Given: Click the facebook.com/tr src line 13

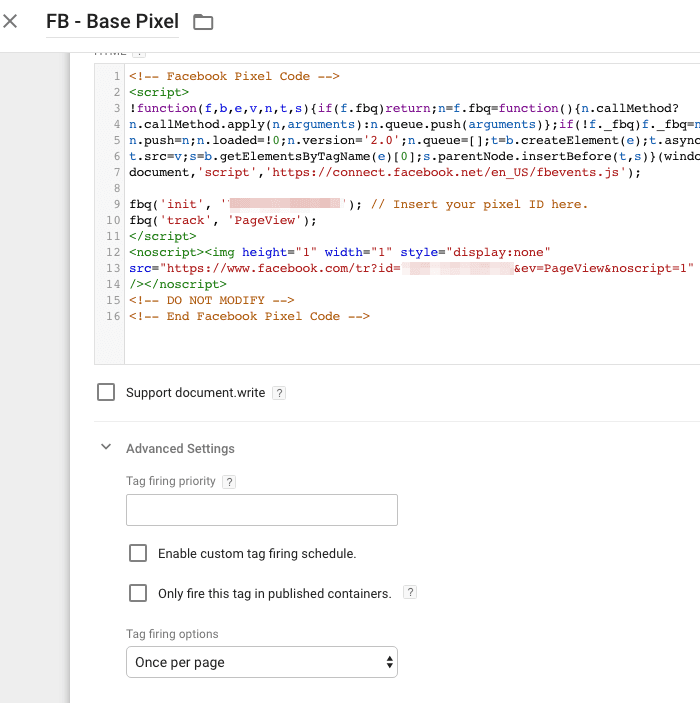Looking at the screenshot, I should pyautogui.click(x=411, y=269).
